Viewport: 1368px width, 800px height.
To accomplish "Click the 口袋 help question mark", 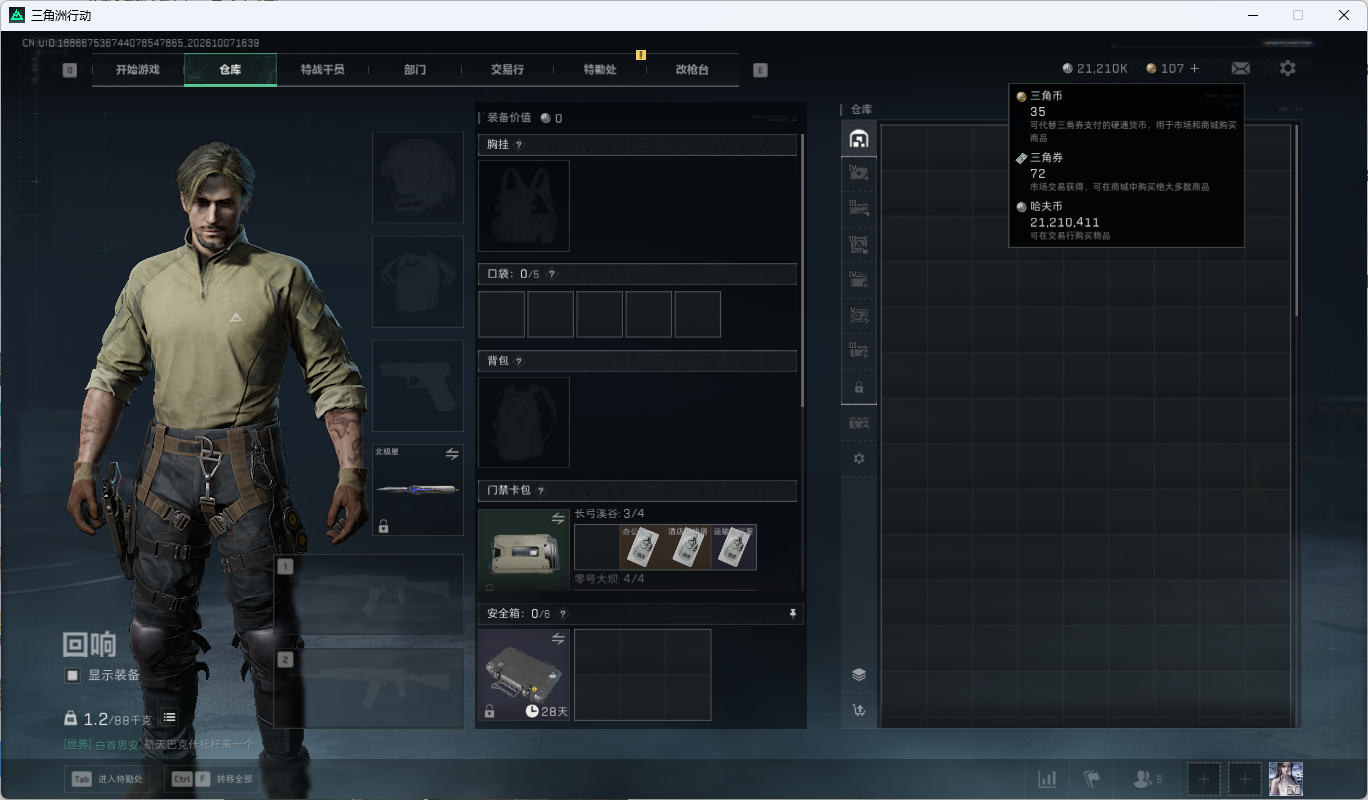I will tap(551, 274).
